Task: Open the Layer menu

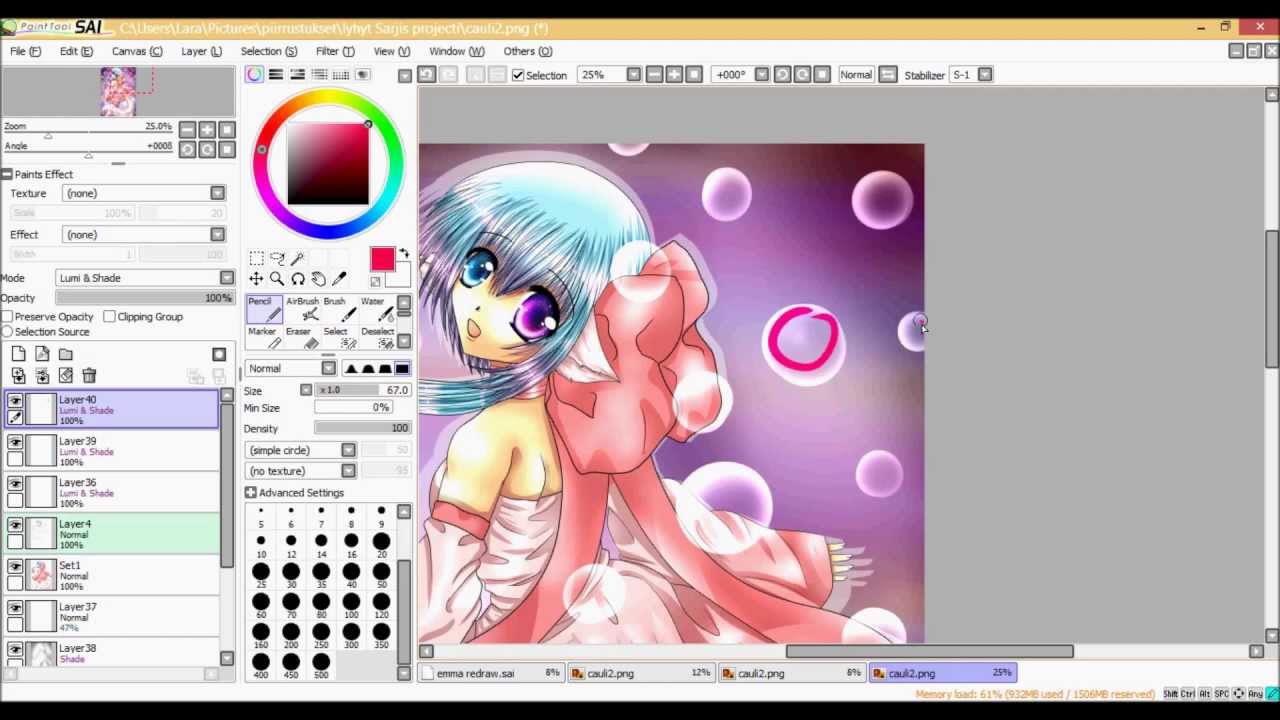Action: click(x=201, y=51)
